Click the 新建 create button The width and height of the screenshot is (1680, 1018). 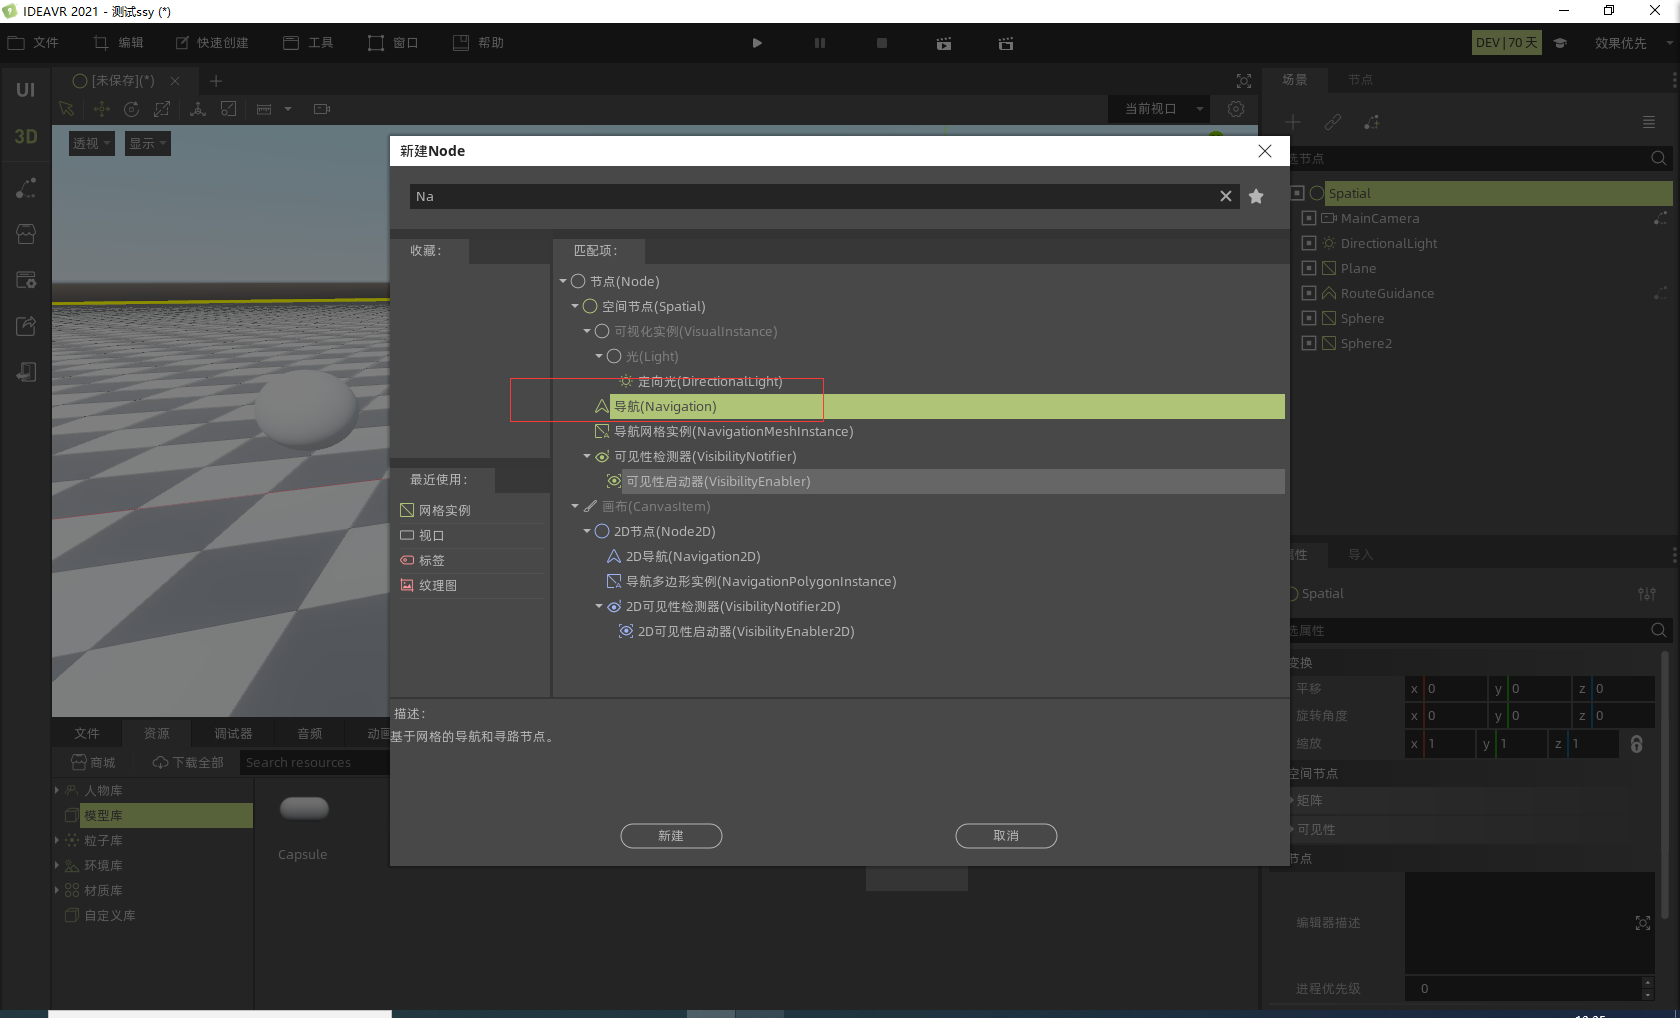671,836
